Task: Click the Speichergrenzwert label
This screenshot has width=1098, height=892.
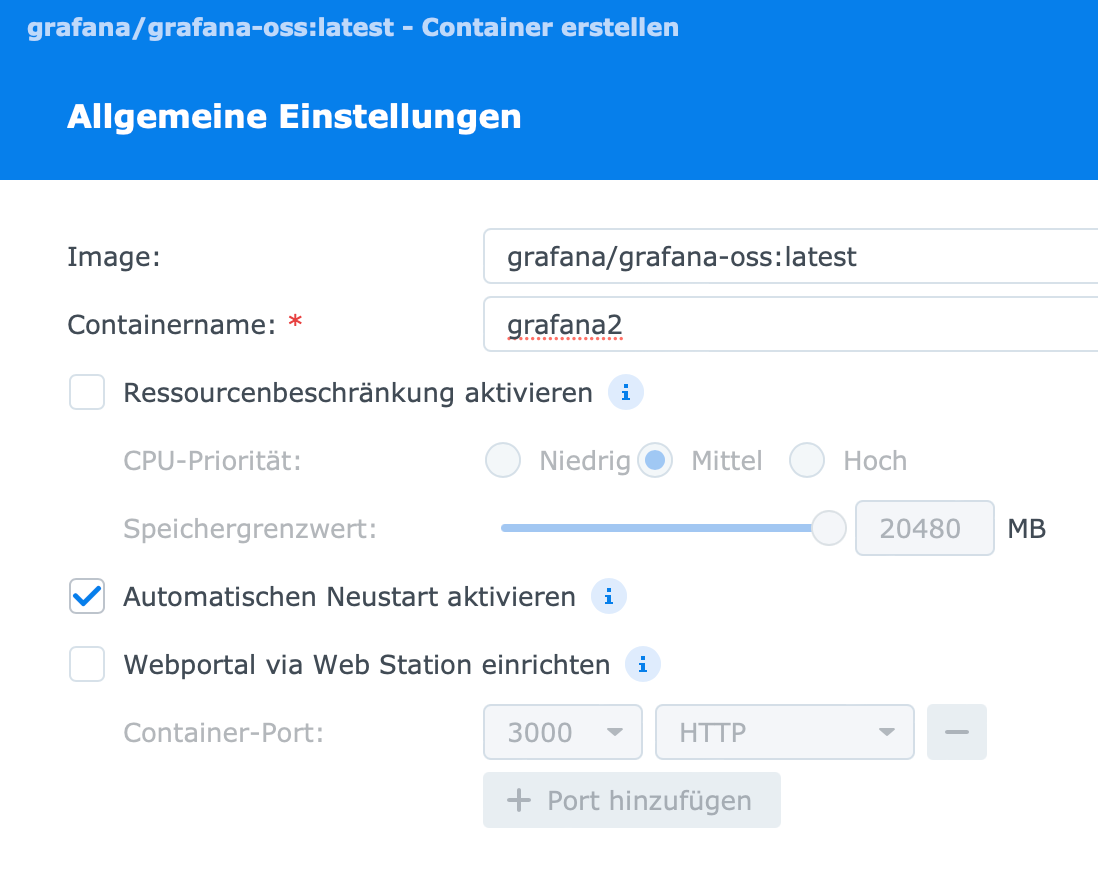Action: tap(250, 529)
